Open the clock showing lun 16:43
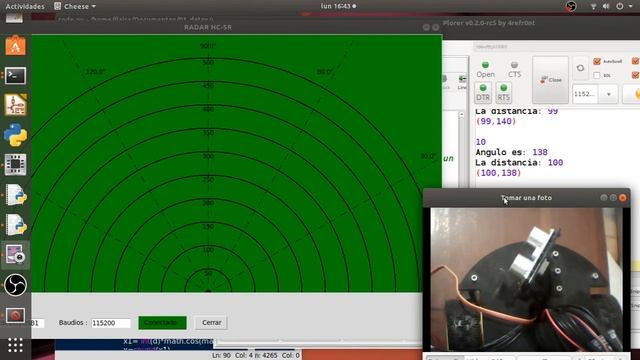The height and width of the screenshot is (360, 640). pyautogui.click(x=338, y=6)
